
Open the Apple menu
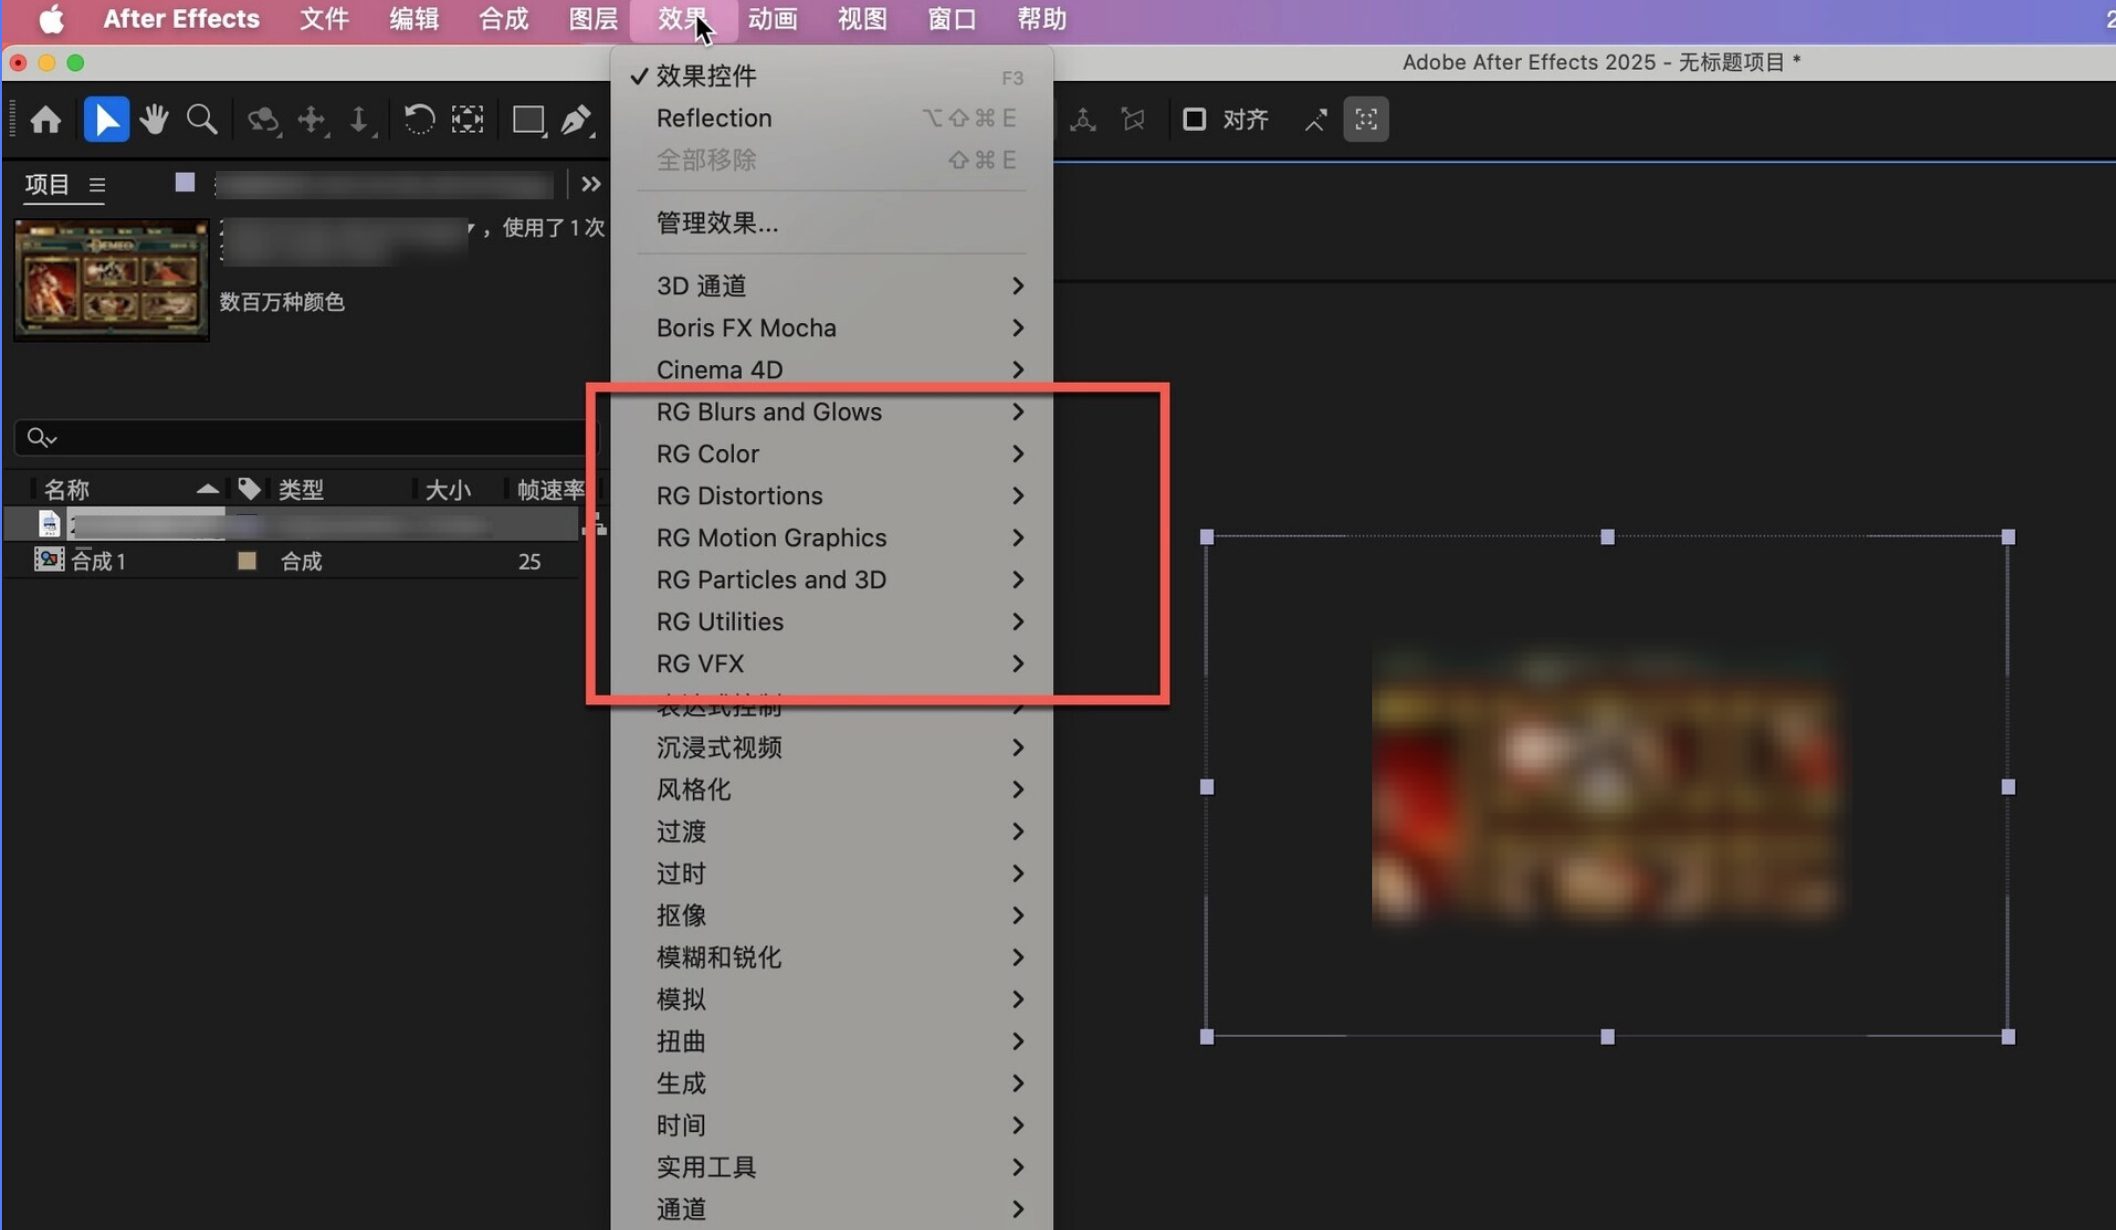pyautogui.click(x=51, y=19)
